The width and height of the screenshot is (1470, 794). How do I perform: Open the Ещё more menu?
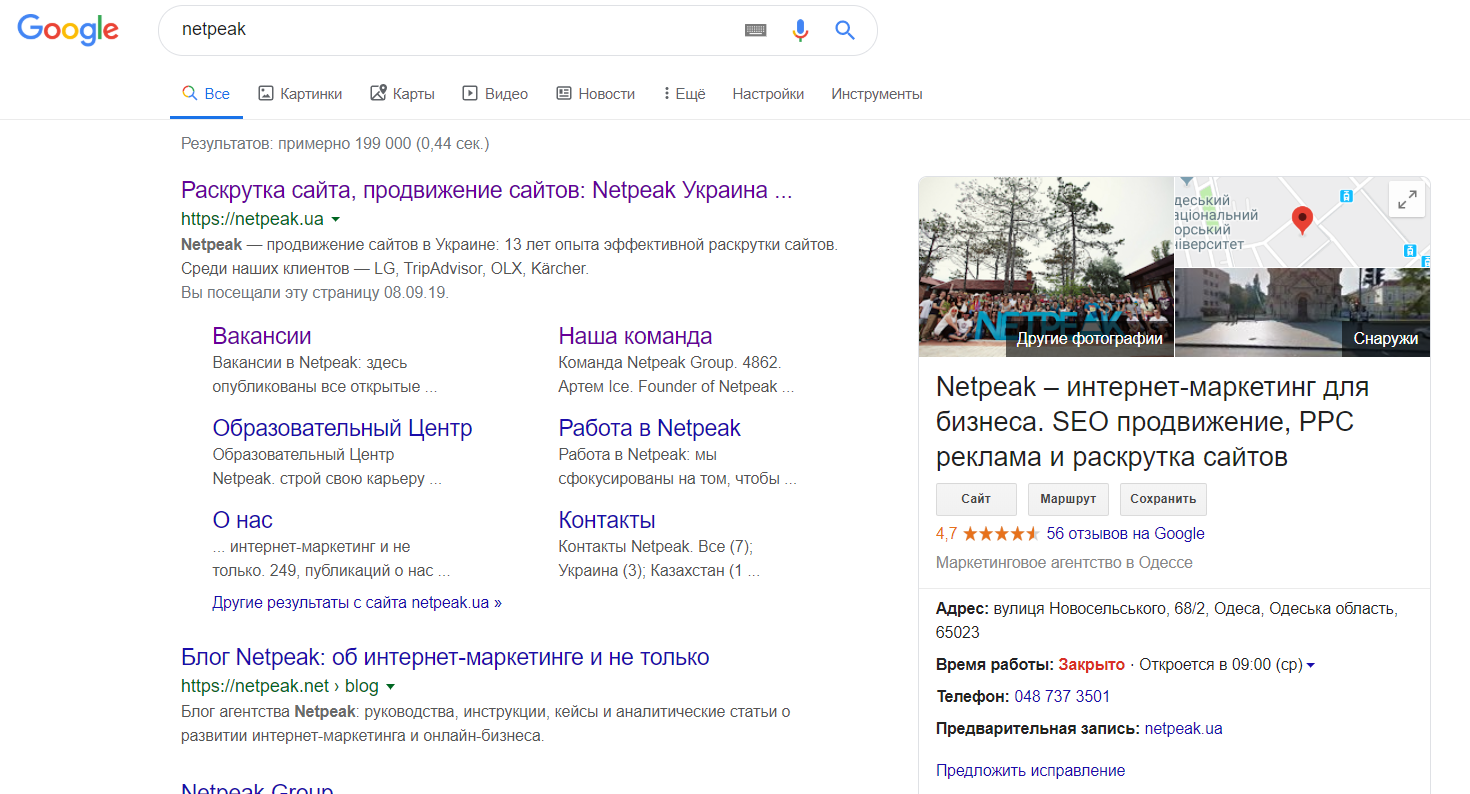[x=684, y=94]
